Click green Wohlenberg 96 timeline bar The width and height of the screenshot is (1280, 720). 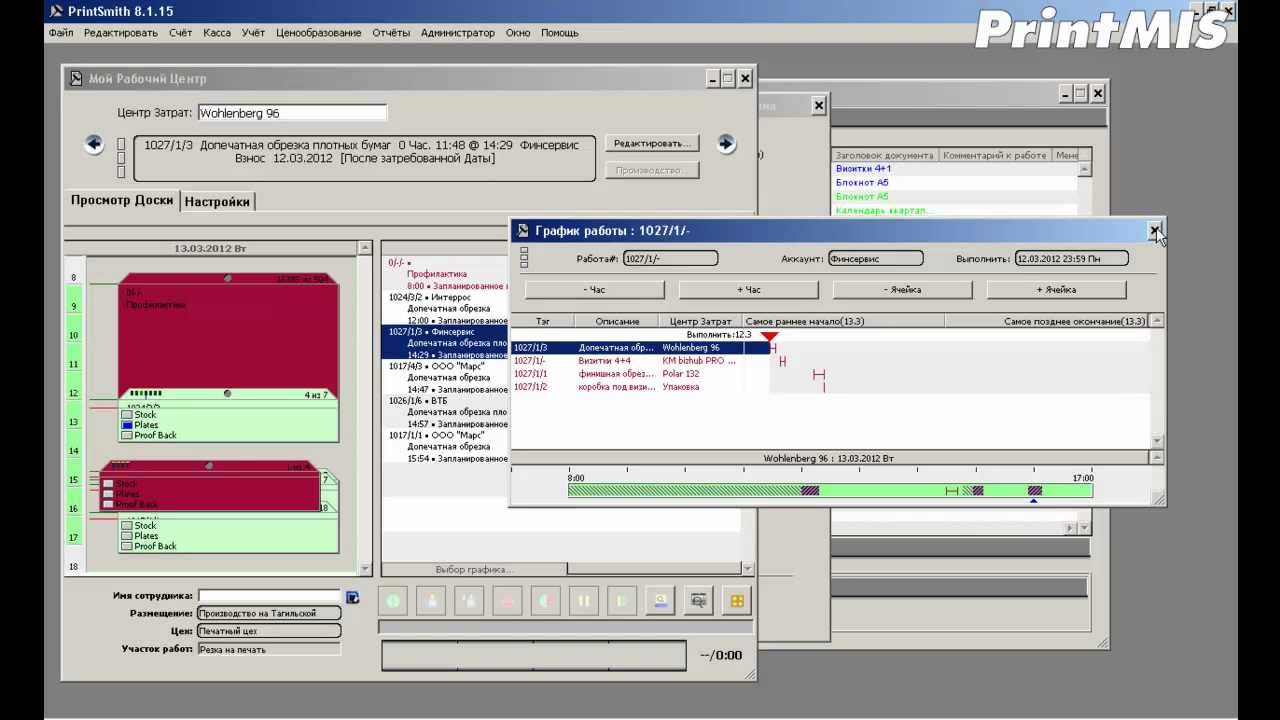(830, 490)
